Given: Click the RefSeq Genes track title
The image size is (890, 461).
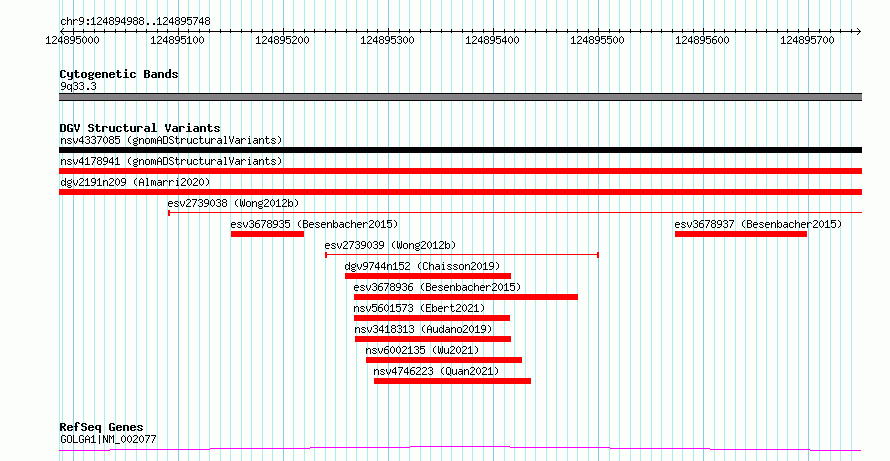Looking at the screenshot, I should pyautogui.click(x=102, y=428).
